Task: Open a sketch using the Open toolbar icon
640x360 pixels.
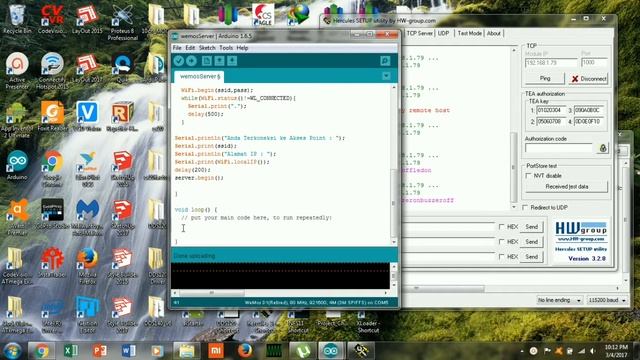Action: [x=219, y=61]
